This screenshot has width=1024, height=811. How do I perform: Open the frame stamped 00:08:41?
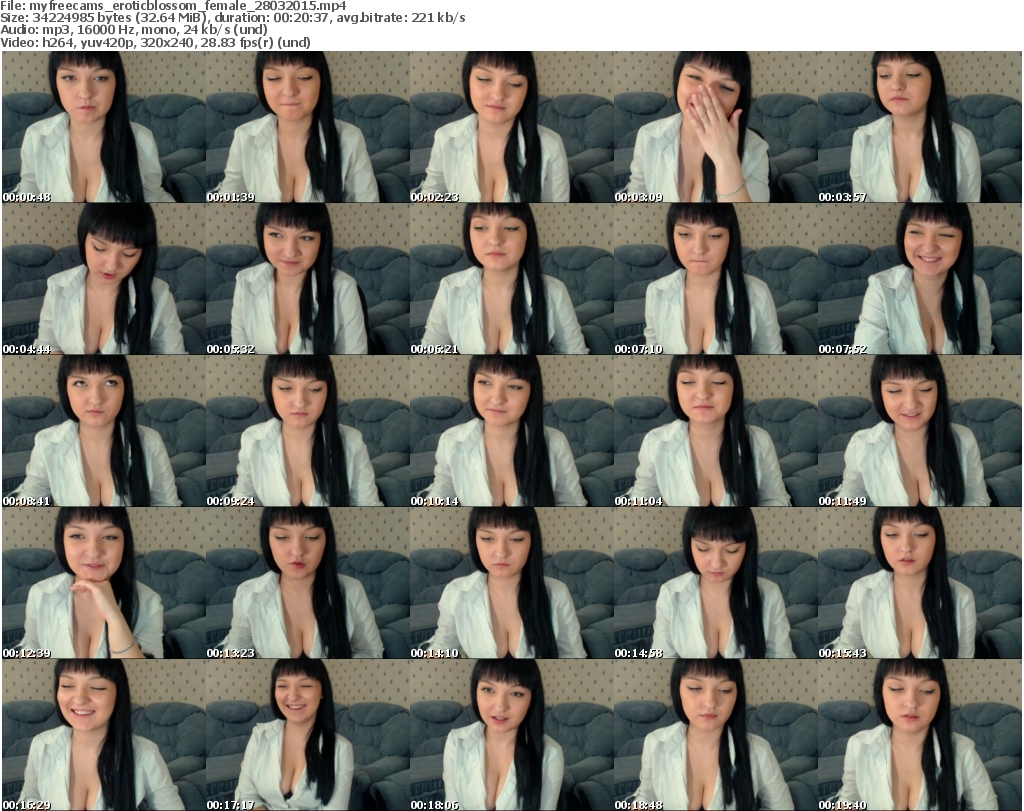pyautogui.click(x=104, y=431)
